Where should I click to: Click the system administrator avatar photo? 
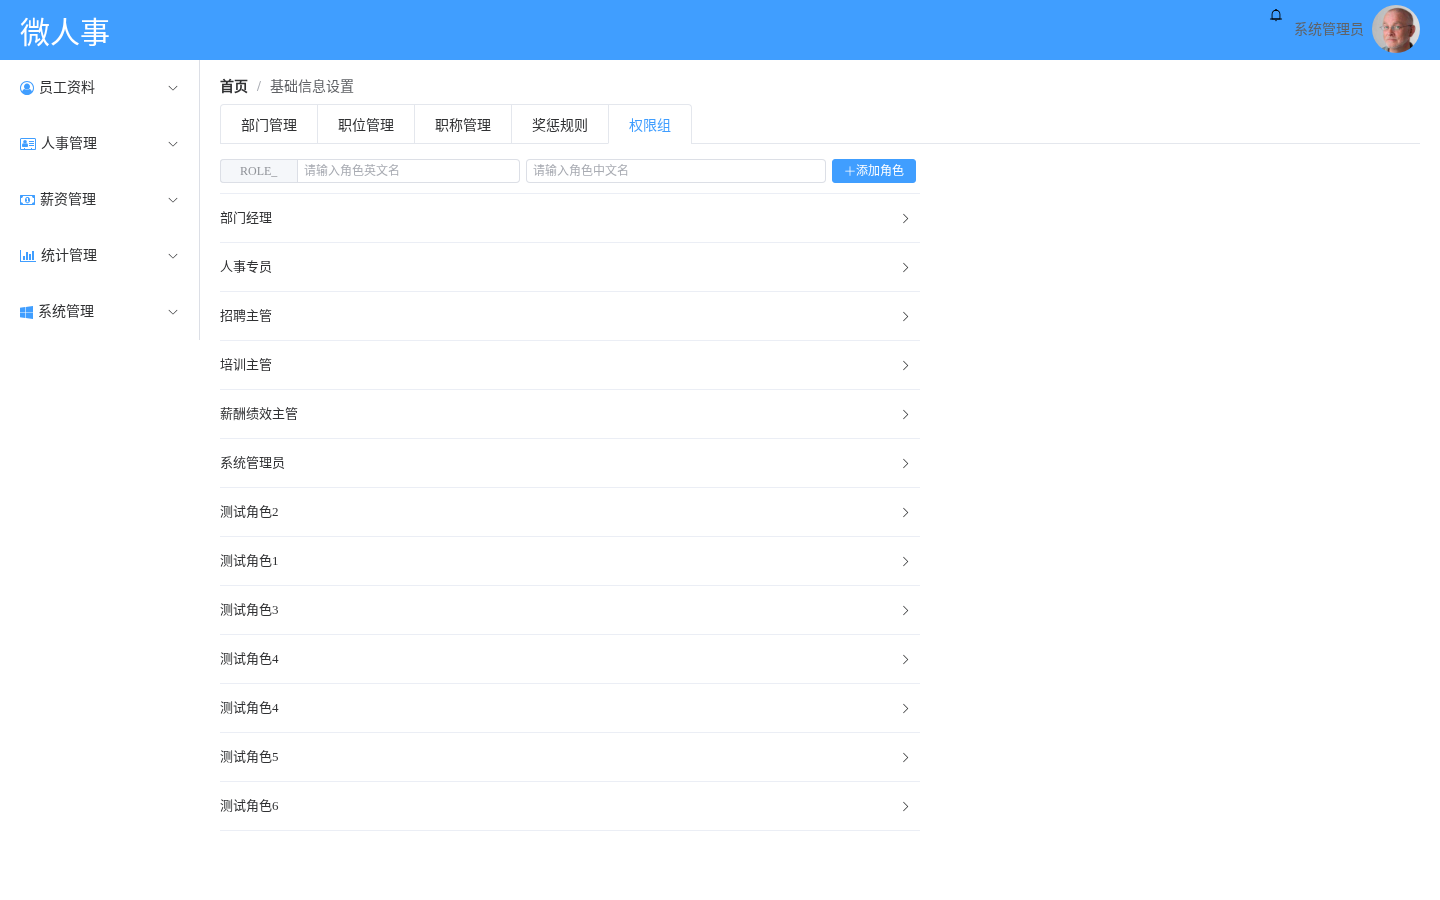pos(1396,30)
